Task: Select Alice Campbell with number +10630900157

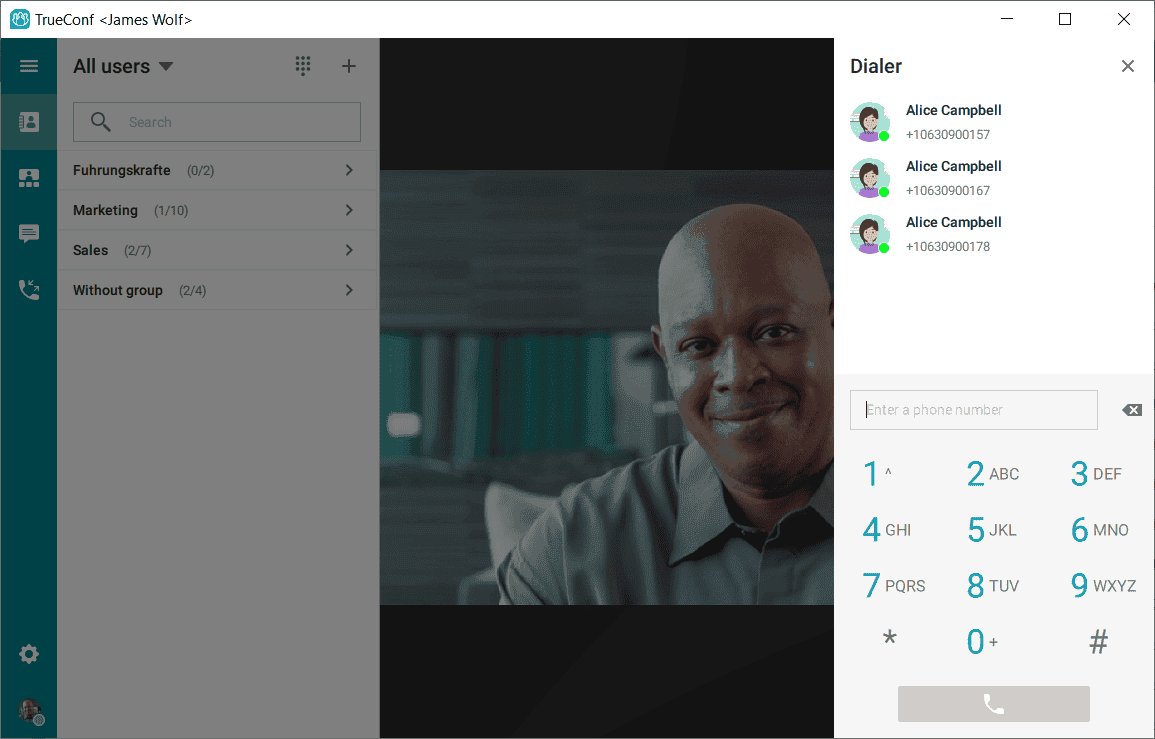Action: (994, 122)
